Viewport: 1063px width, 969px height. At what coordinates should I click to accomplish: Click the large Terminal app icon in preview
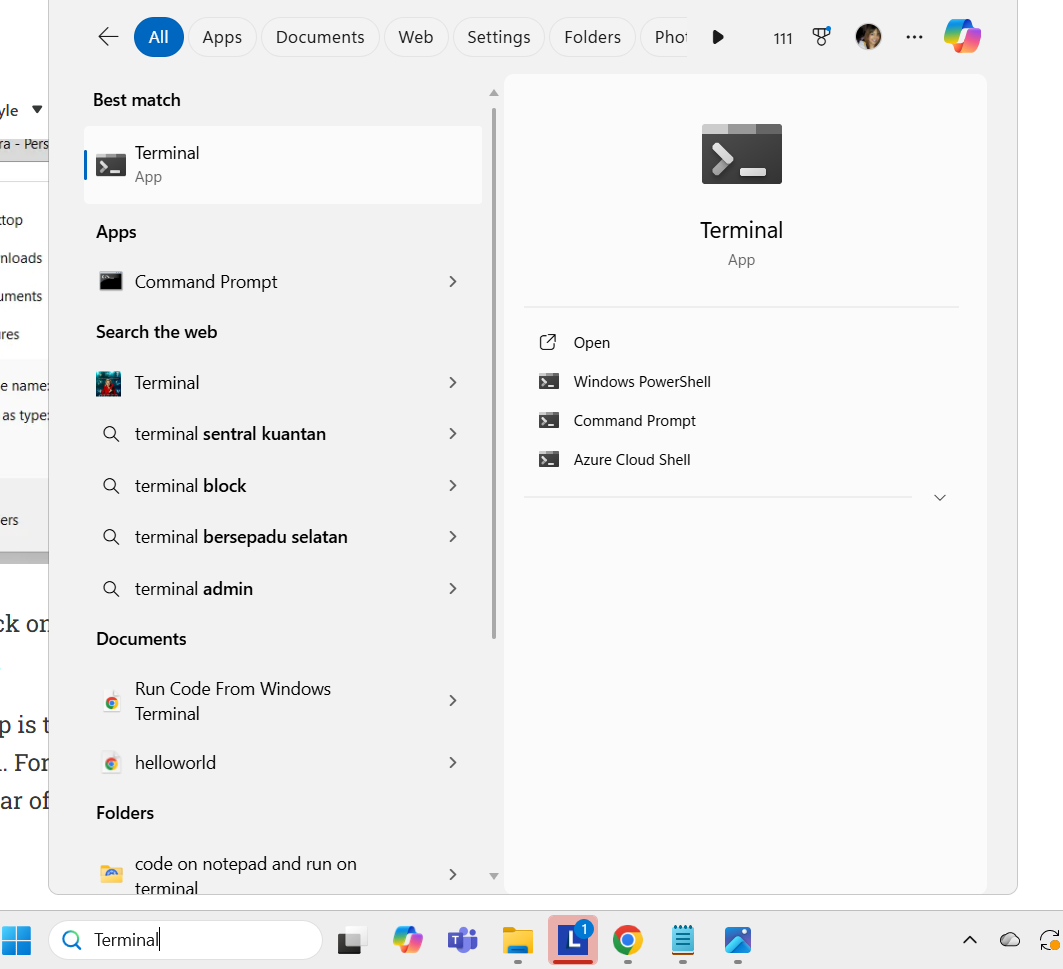pyautogui.click(x=742, y=154)
